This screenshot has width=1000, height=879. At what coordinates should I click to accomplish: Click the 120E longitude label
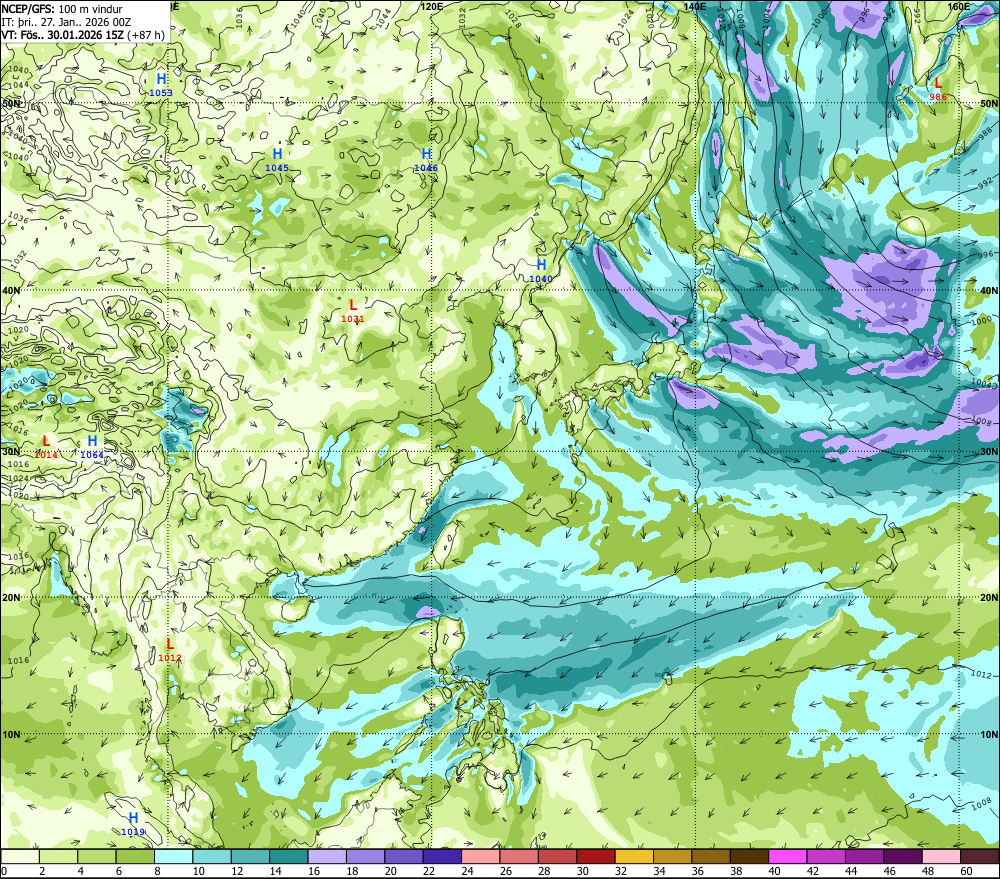tap(432, 6)
